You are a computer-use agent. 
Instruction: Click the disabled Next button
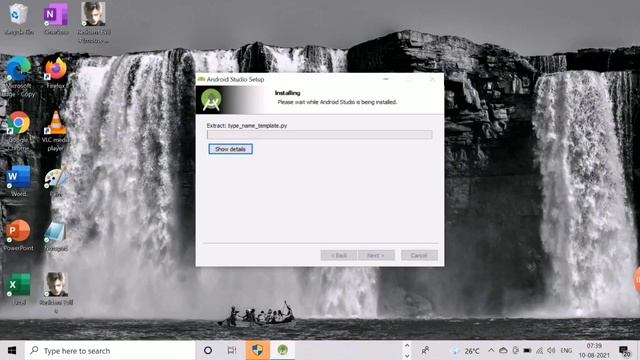tap(376, 255)
